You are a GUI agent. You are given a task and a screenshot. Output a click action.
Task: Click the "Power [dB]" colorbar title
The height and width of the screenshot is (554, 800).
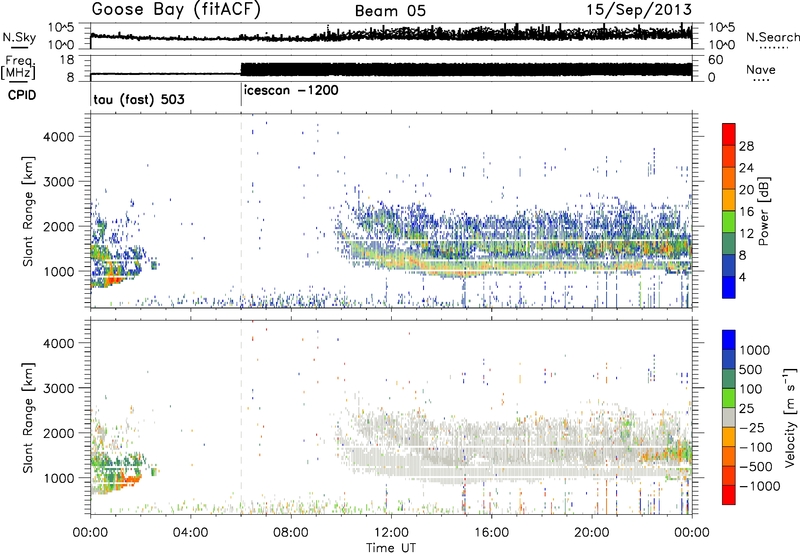click(x=763, y=211)
